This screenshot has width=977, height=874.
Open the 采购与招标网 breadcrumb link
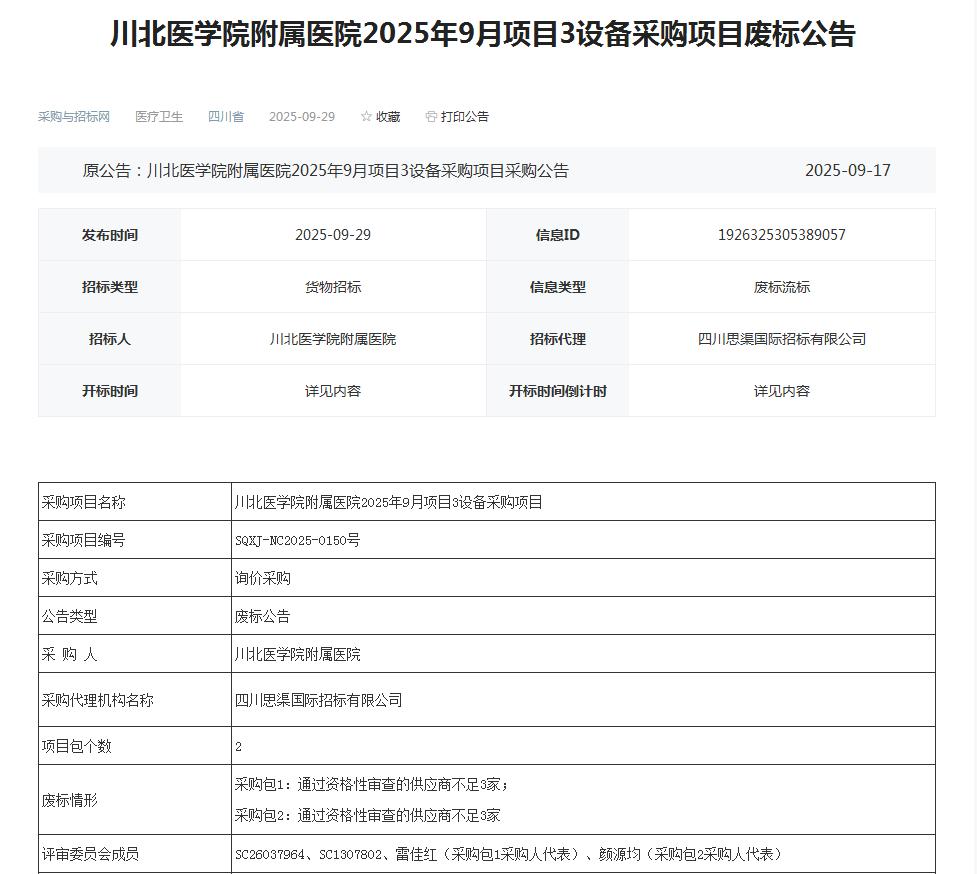click(74, 117)
